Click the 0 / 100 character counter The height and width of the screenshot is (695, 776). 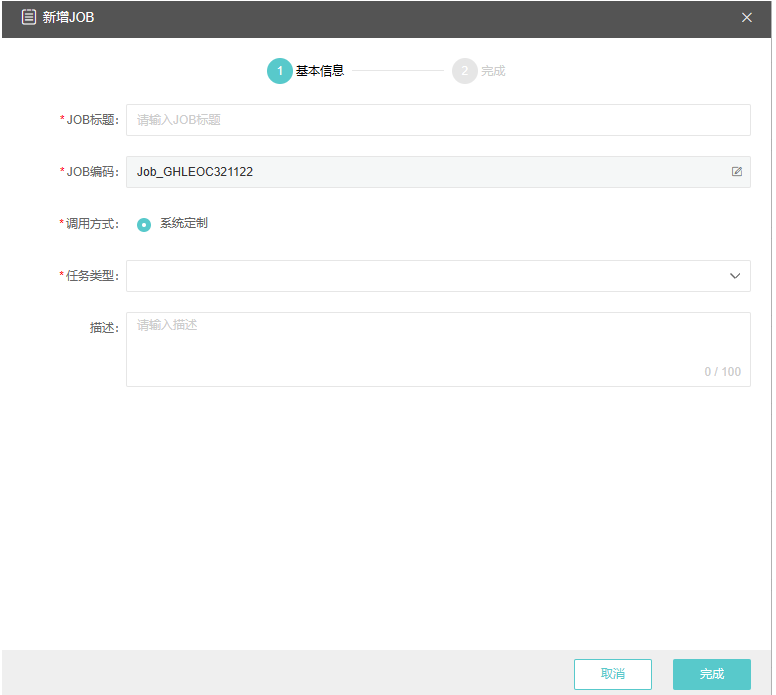tap(722, 372)
